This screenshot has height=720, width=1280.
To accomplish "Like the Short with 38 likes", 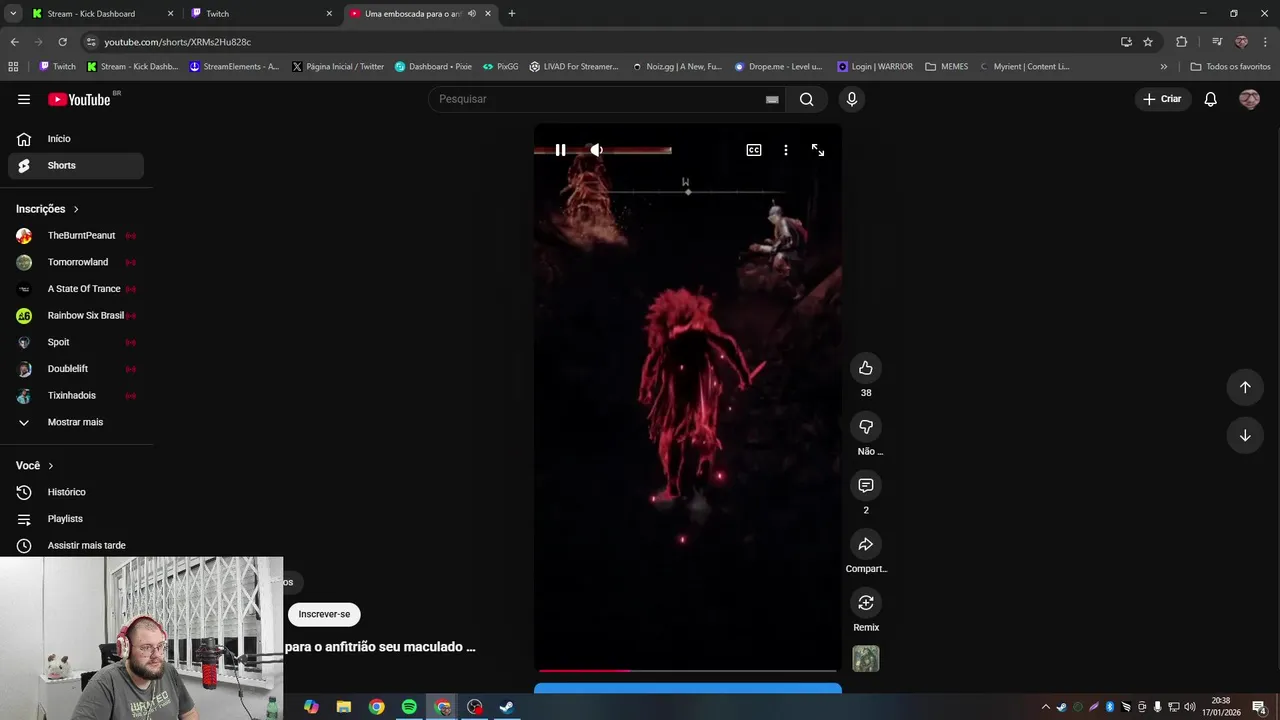I will pyautogui.click(x=866, y=368).
